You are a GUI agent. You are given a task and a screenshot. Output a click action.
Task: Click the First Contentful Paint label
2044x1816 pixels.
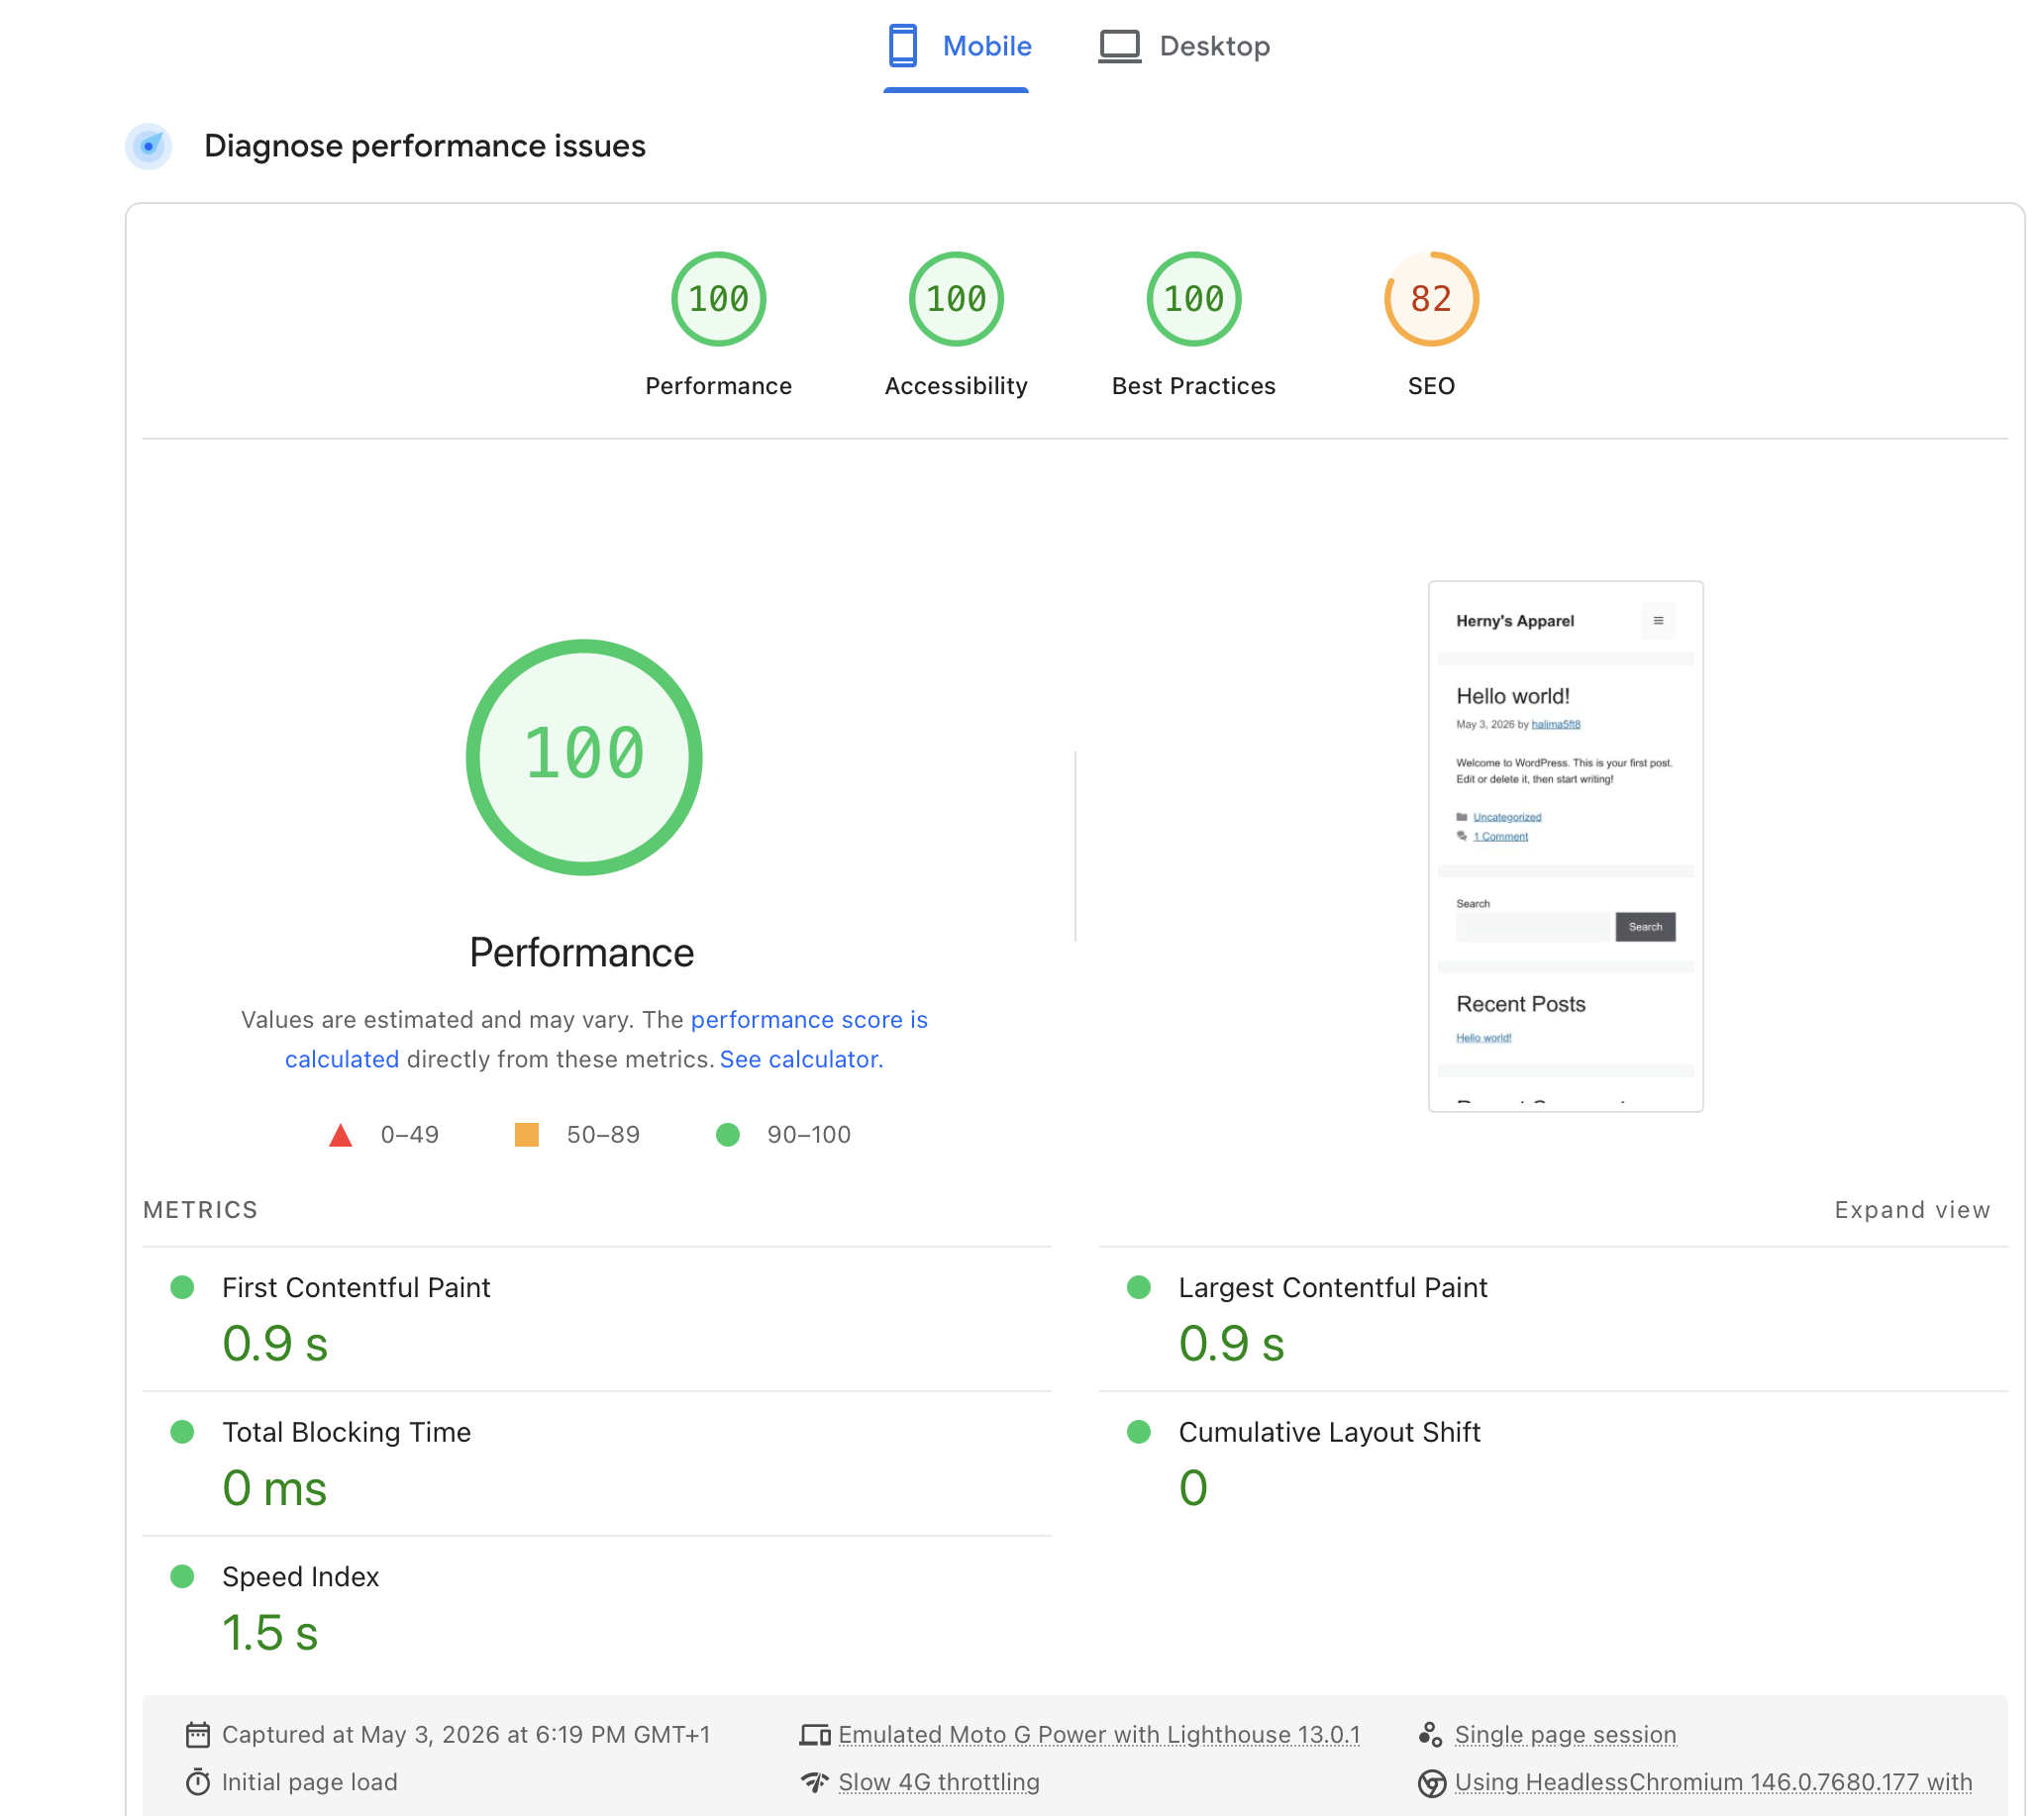(356, 1287)
